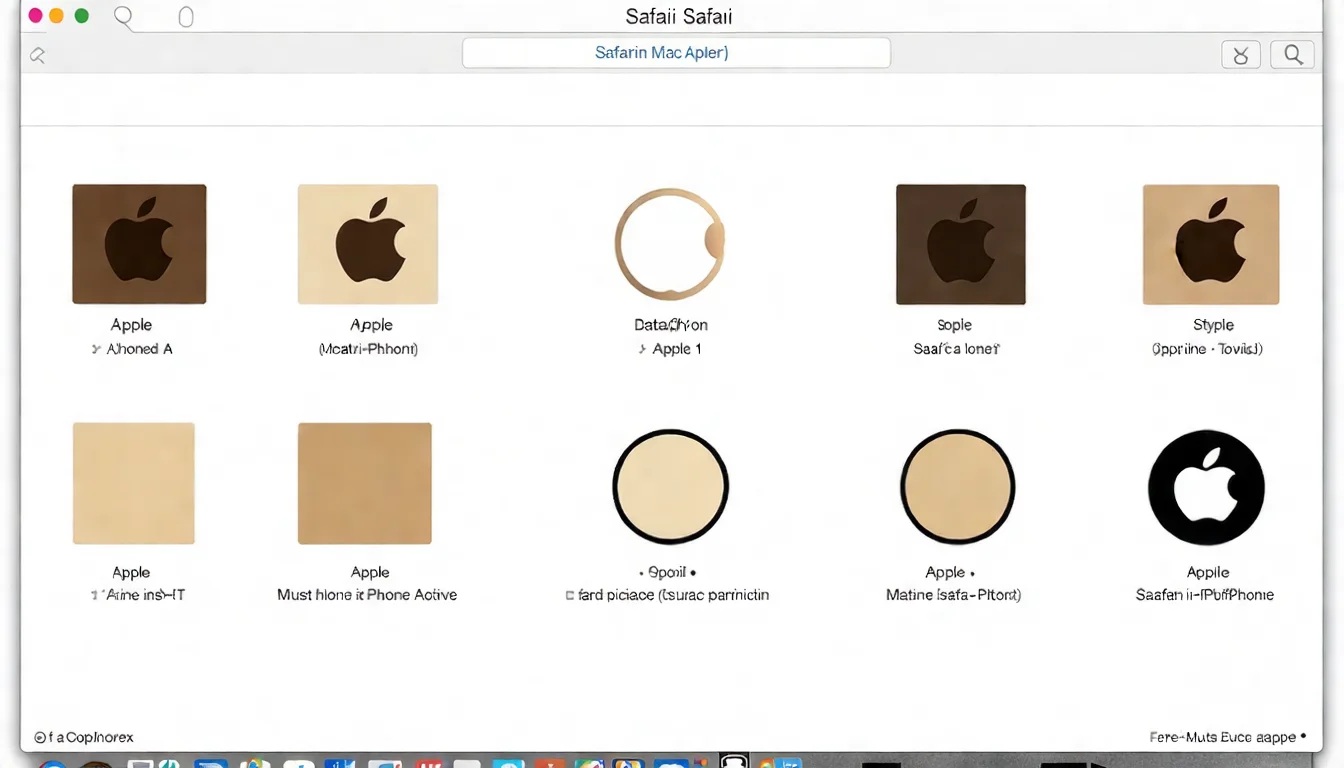
Task: Click the dark brown Apple logo tile
Action: 139,244
